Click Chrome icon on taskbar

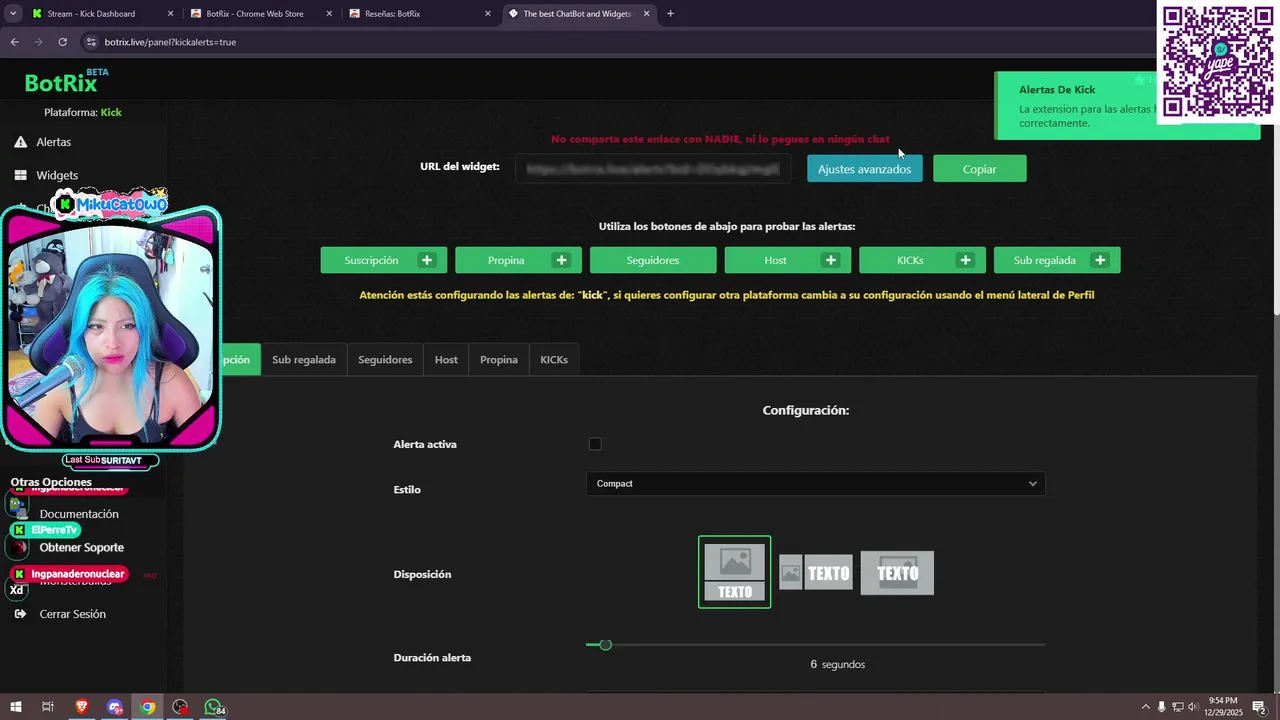tap(147, 707)
